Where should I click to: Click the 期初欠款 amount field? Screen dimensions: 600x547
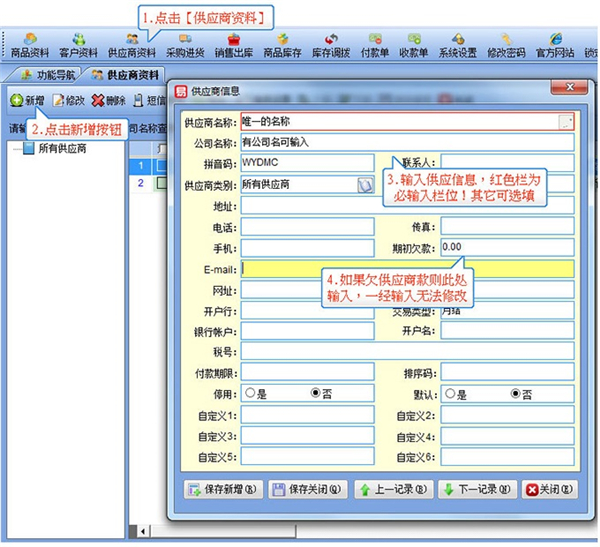[x=507, y=248]
